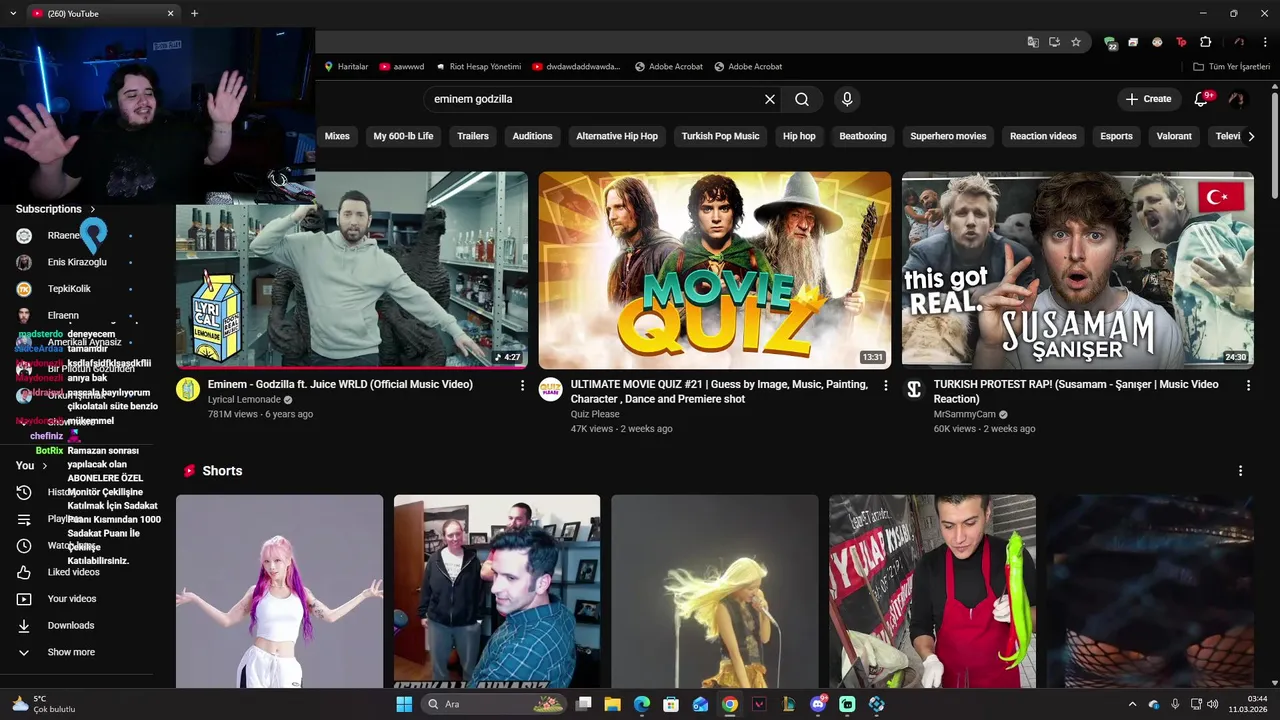This screenshot has width=1280, height=720.
Task: Open the Haritalar bookmark
Action: pyautogui.click(x=346, y=67)
